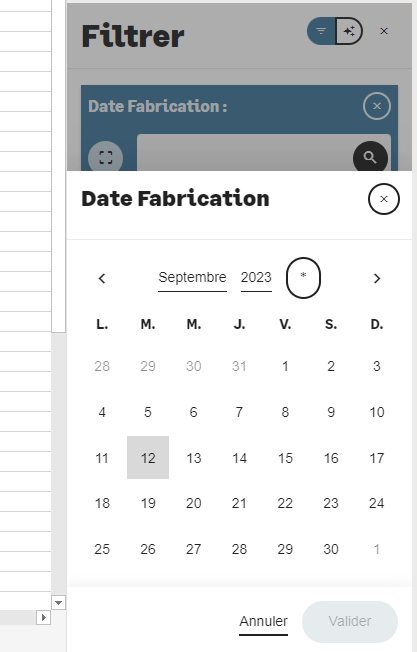This screenshot has height=652, width=417.
Task: Open the 2023 year selector
Action: coord(256,278)
